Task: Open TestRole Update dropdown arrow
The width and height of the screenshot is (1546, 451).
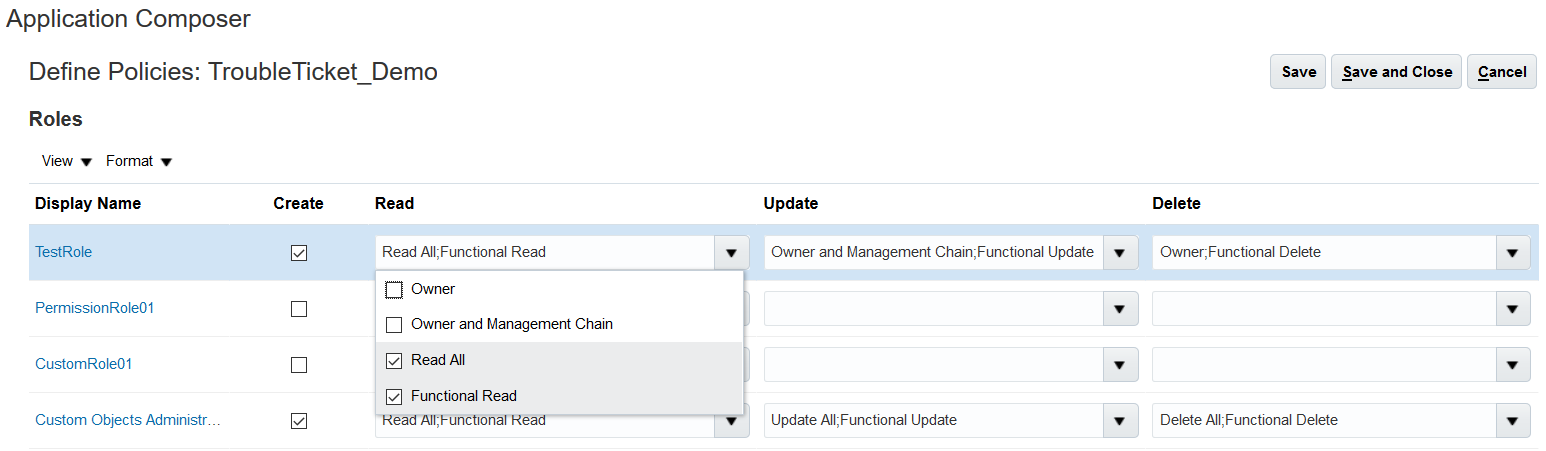Action: pos(1120,253)
